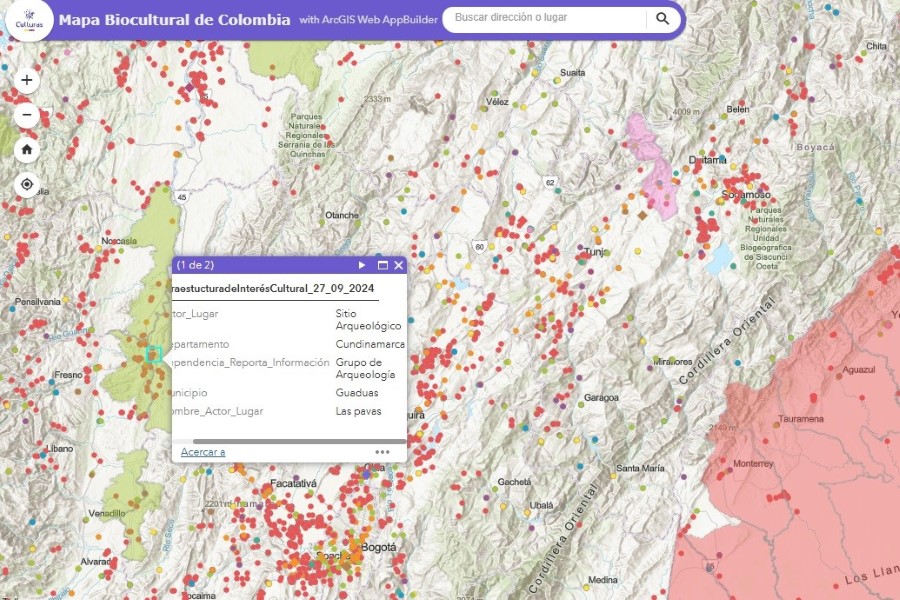Zoom out on the map
This screenshot has height=600, width=900.
click(x=27, y=115)
